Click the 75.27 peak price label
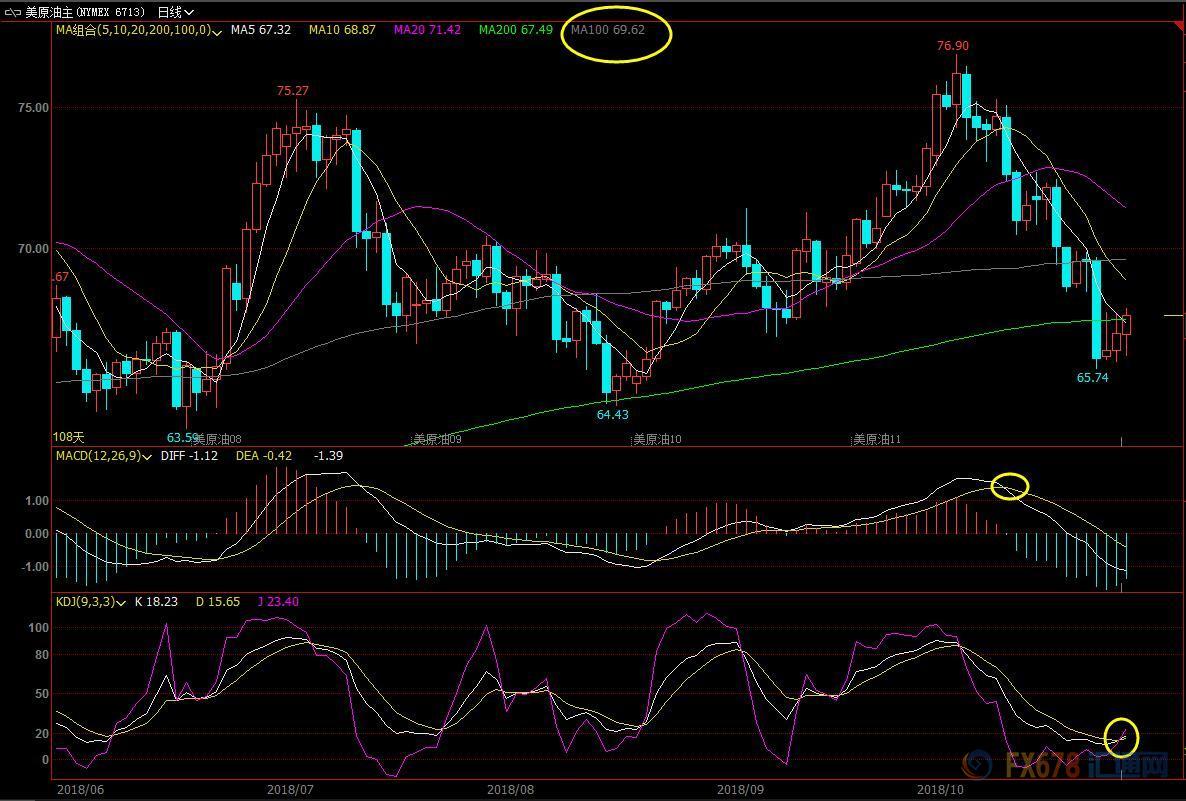The width and height of the screenshot is (1186, 801). coord(292,91)
